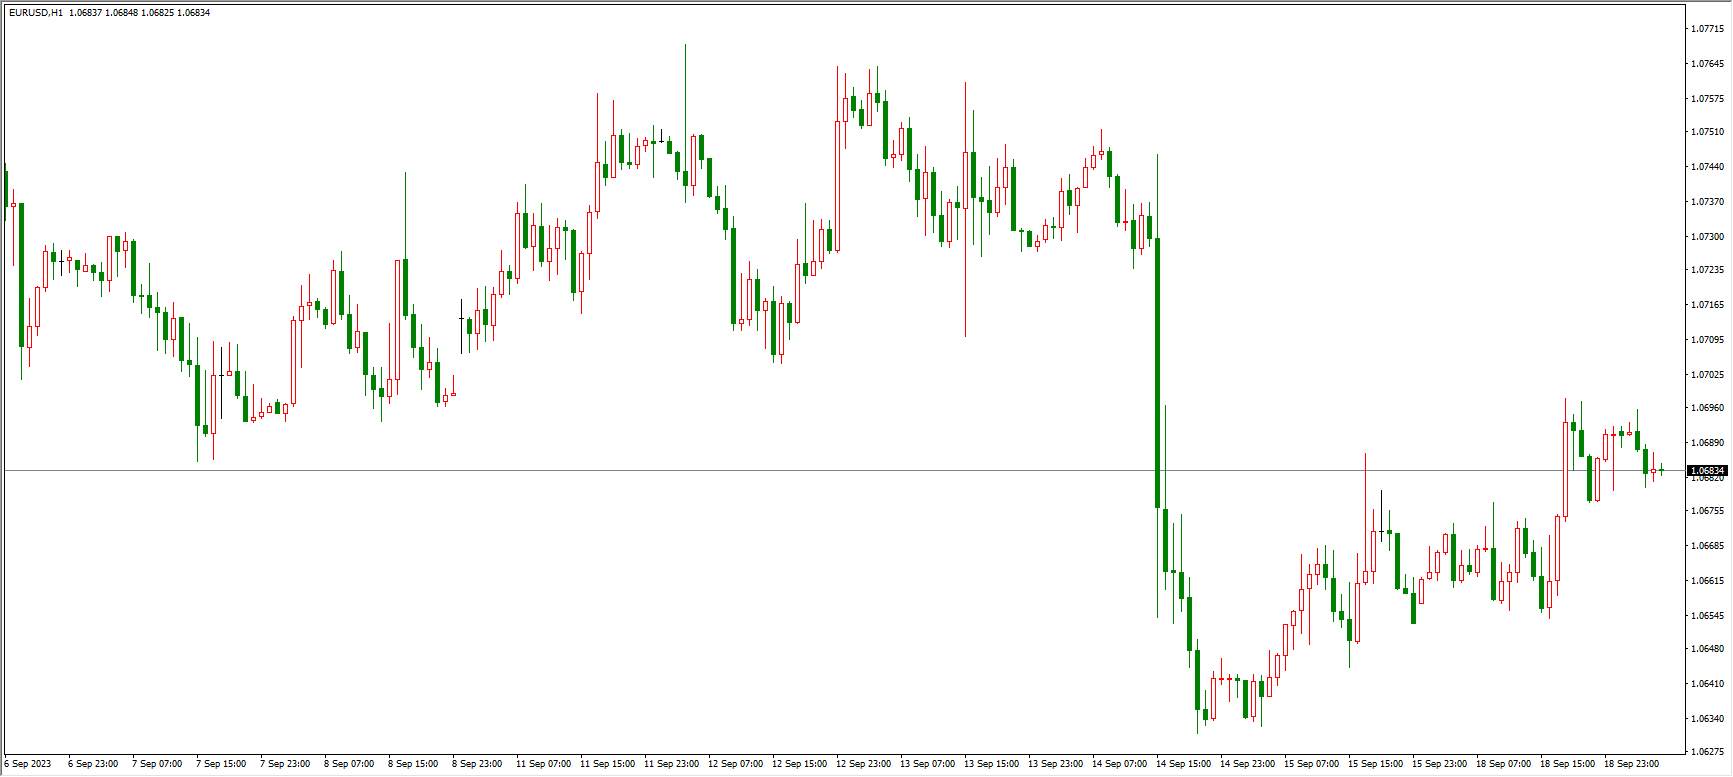This screenshot has width=1733, height=777.
Task: Select the 14 Sep 23:00 time marker
Action: pyautogui.click(x=1247, y=764)
